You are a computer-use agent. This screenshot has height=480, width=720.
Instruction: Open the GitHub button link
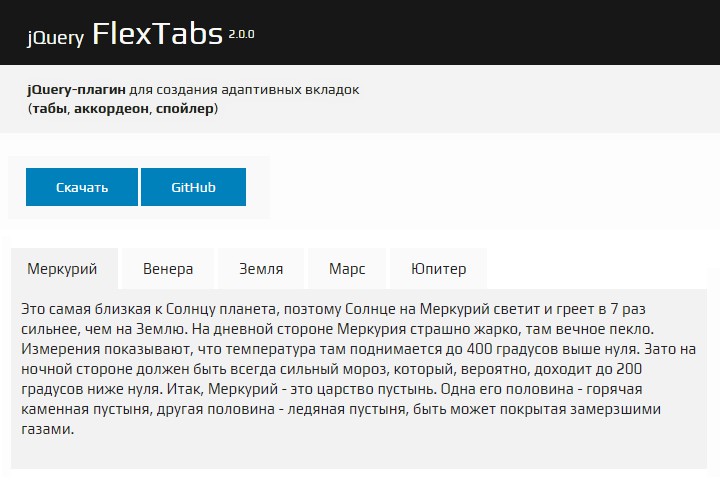193,187
